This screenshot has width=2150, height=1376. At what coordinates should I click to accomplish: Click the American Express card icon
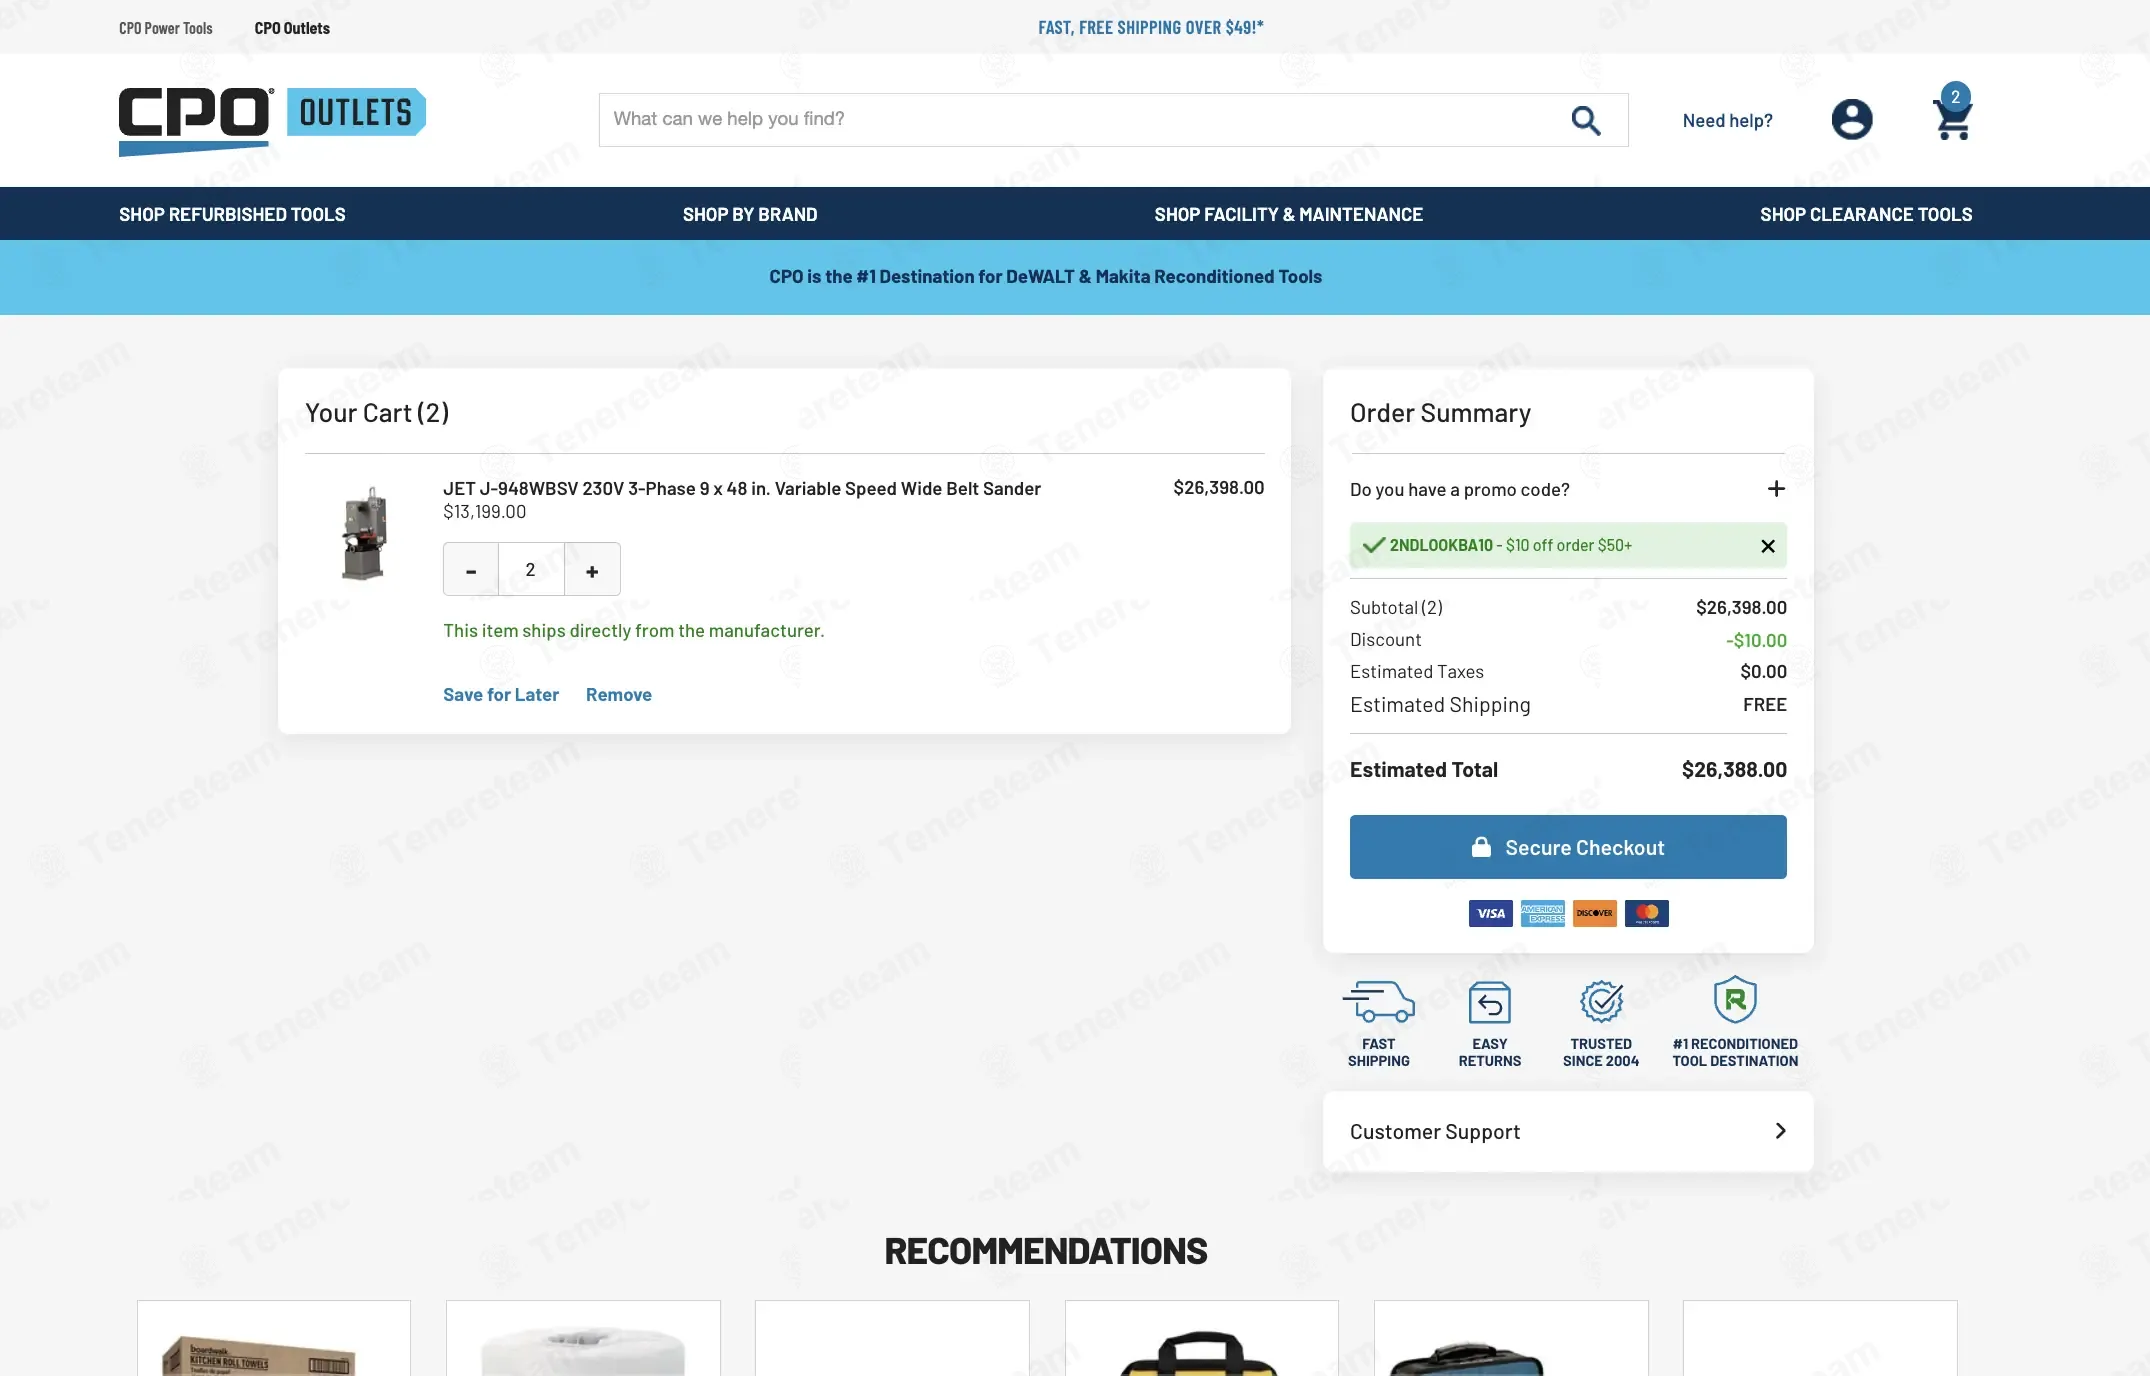[x=1543, y=913]
